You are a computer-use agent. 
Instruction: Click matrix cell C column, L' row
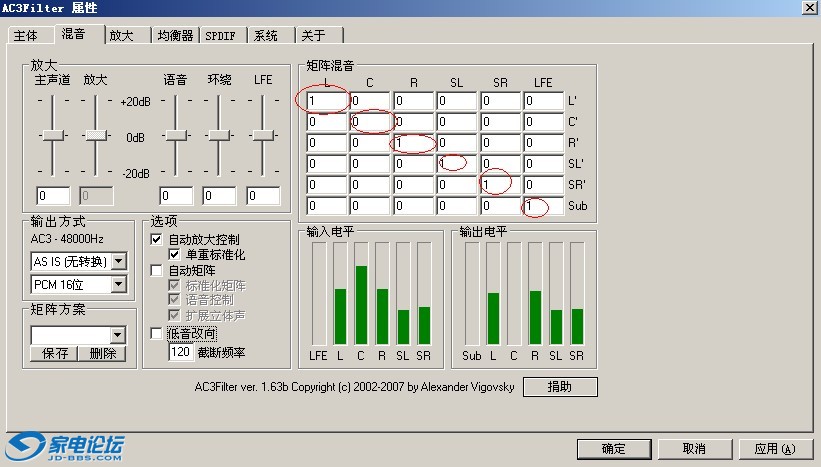click(x=370, y=101)
